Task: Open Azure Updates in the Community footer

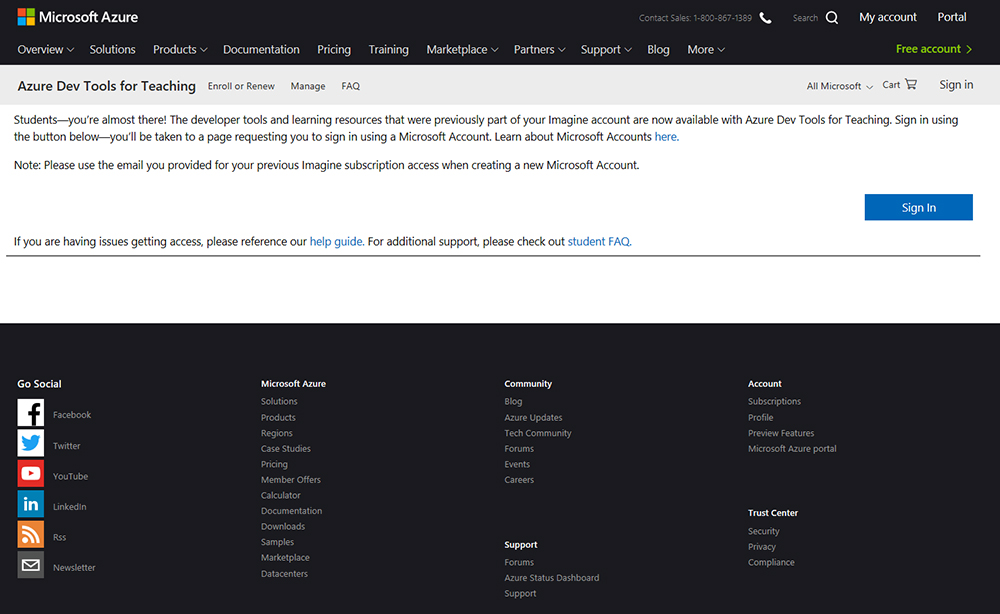Action: 533,418
